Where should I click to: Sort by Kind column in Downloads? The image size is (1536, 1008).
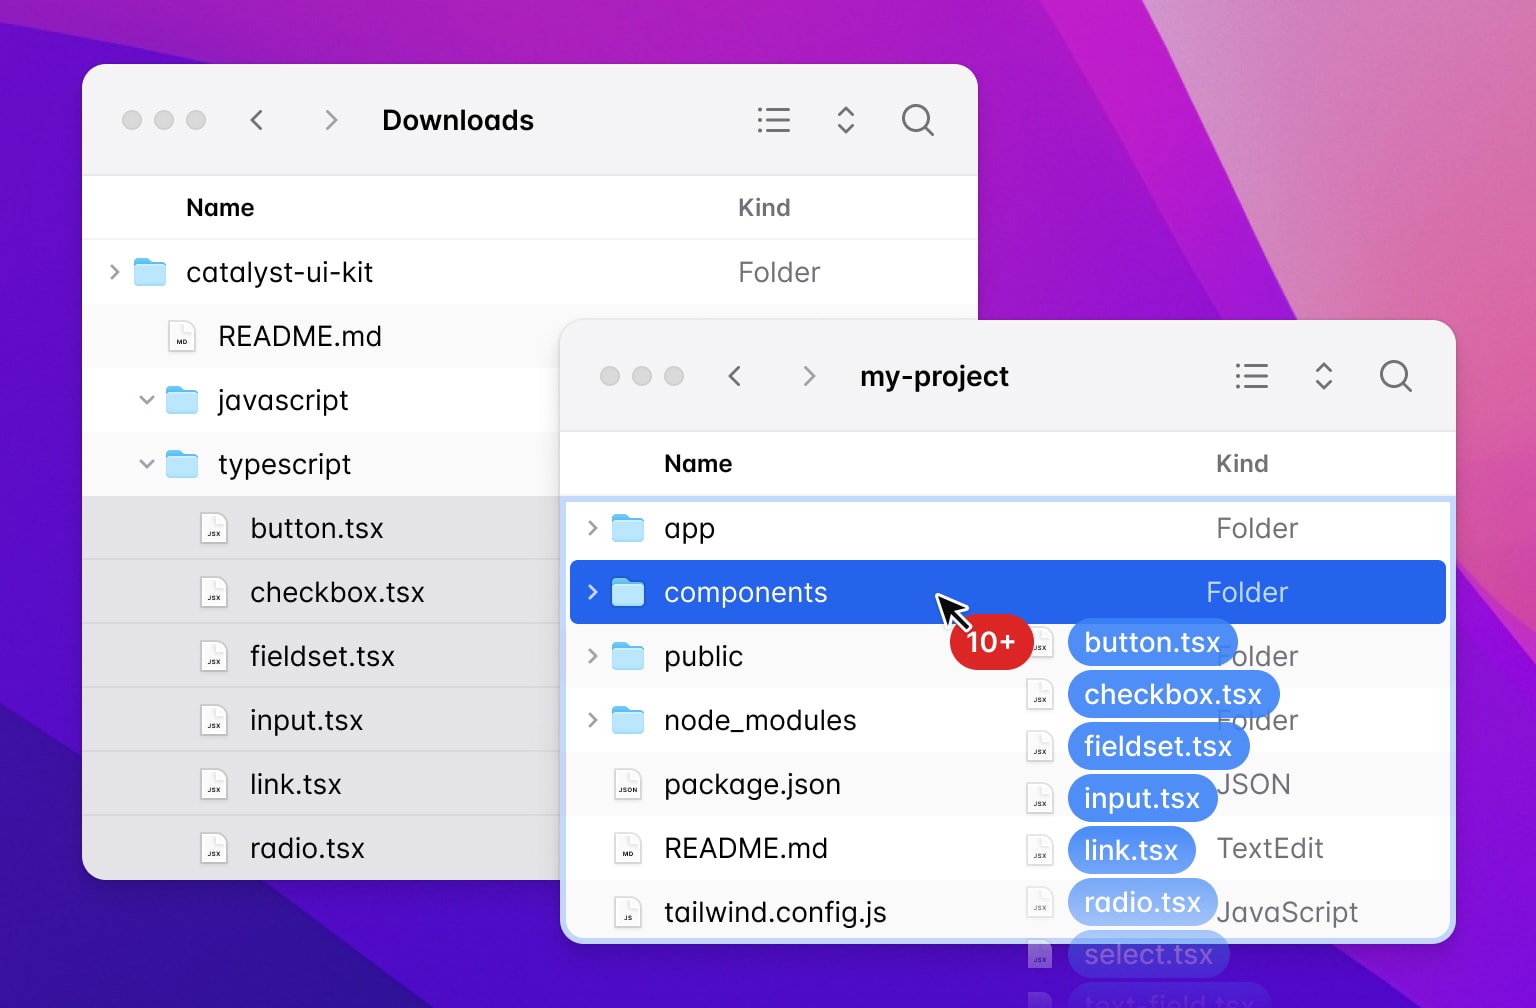pyautogui.click(x=764, y=208)
